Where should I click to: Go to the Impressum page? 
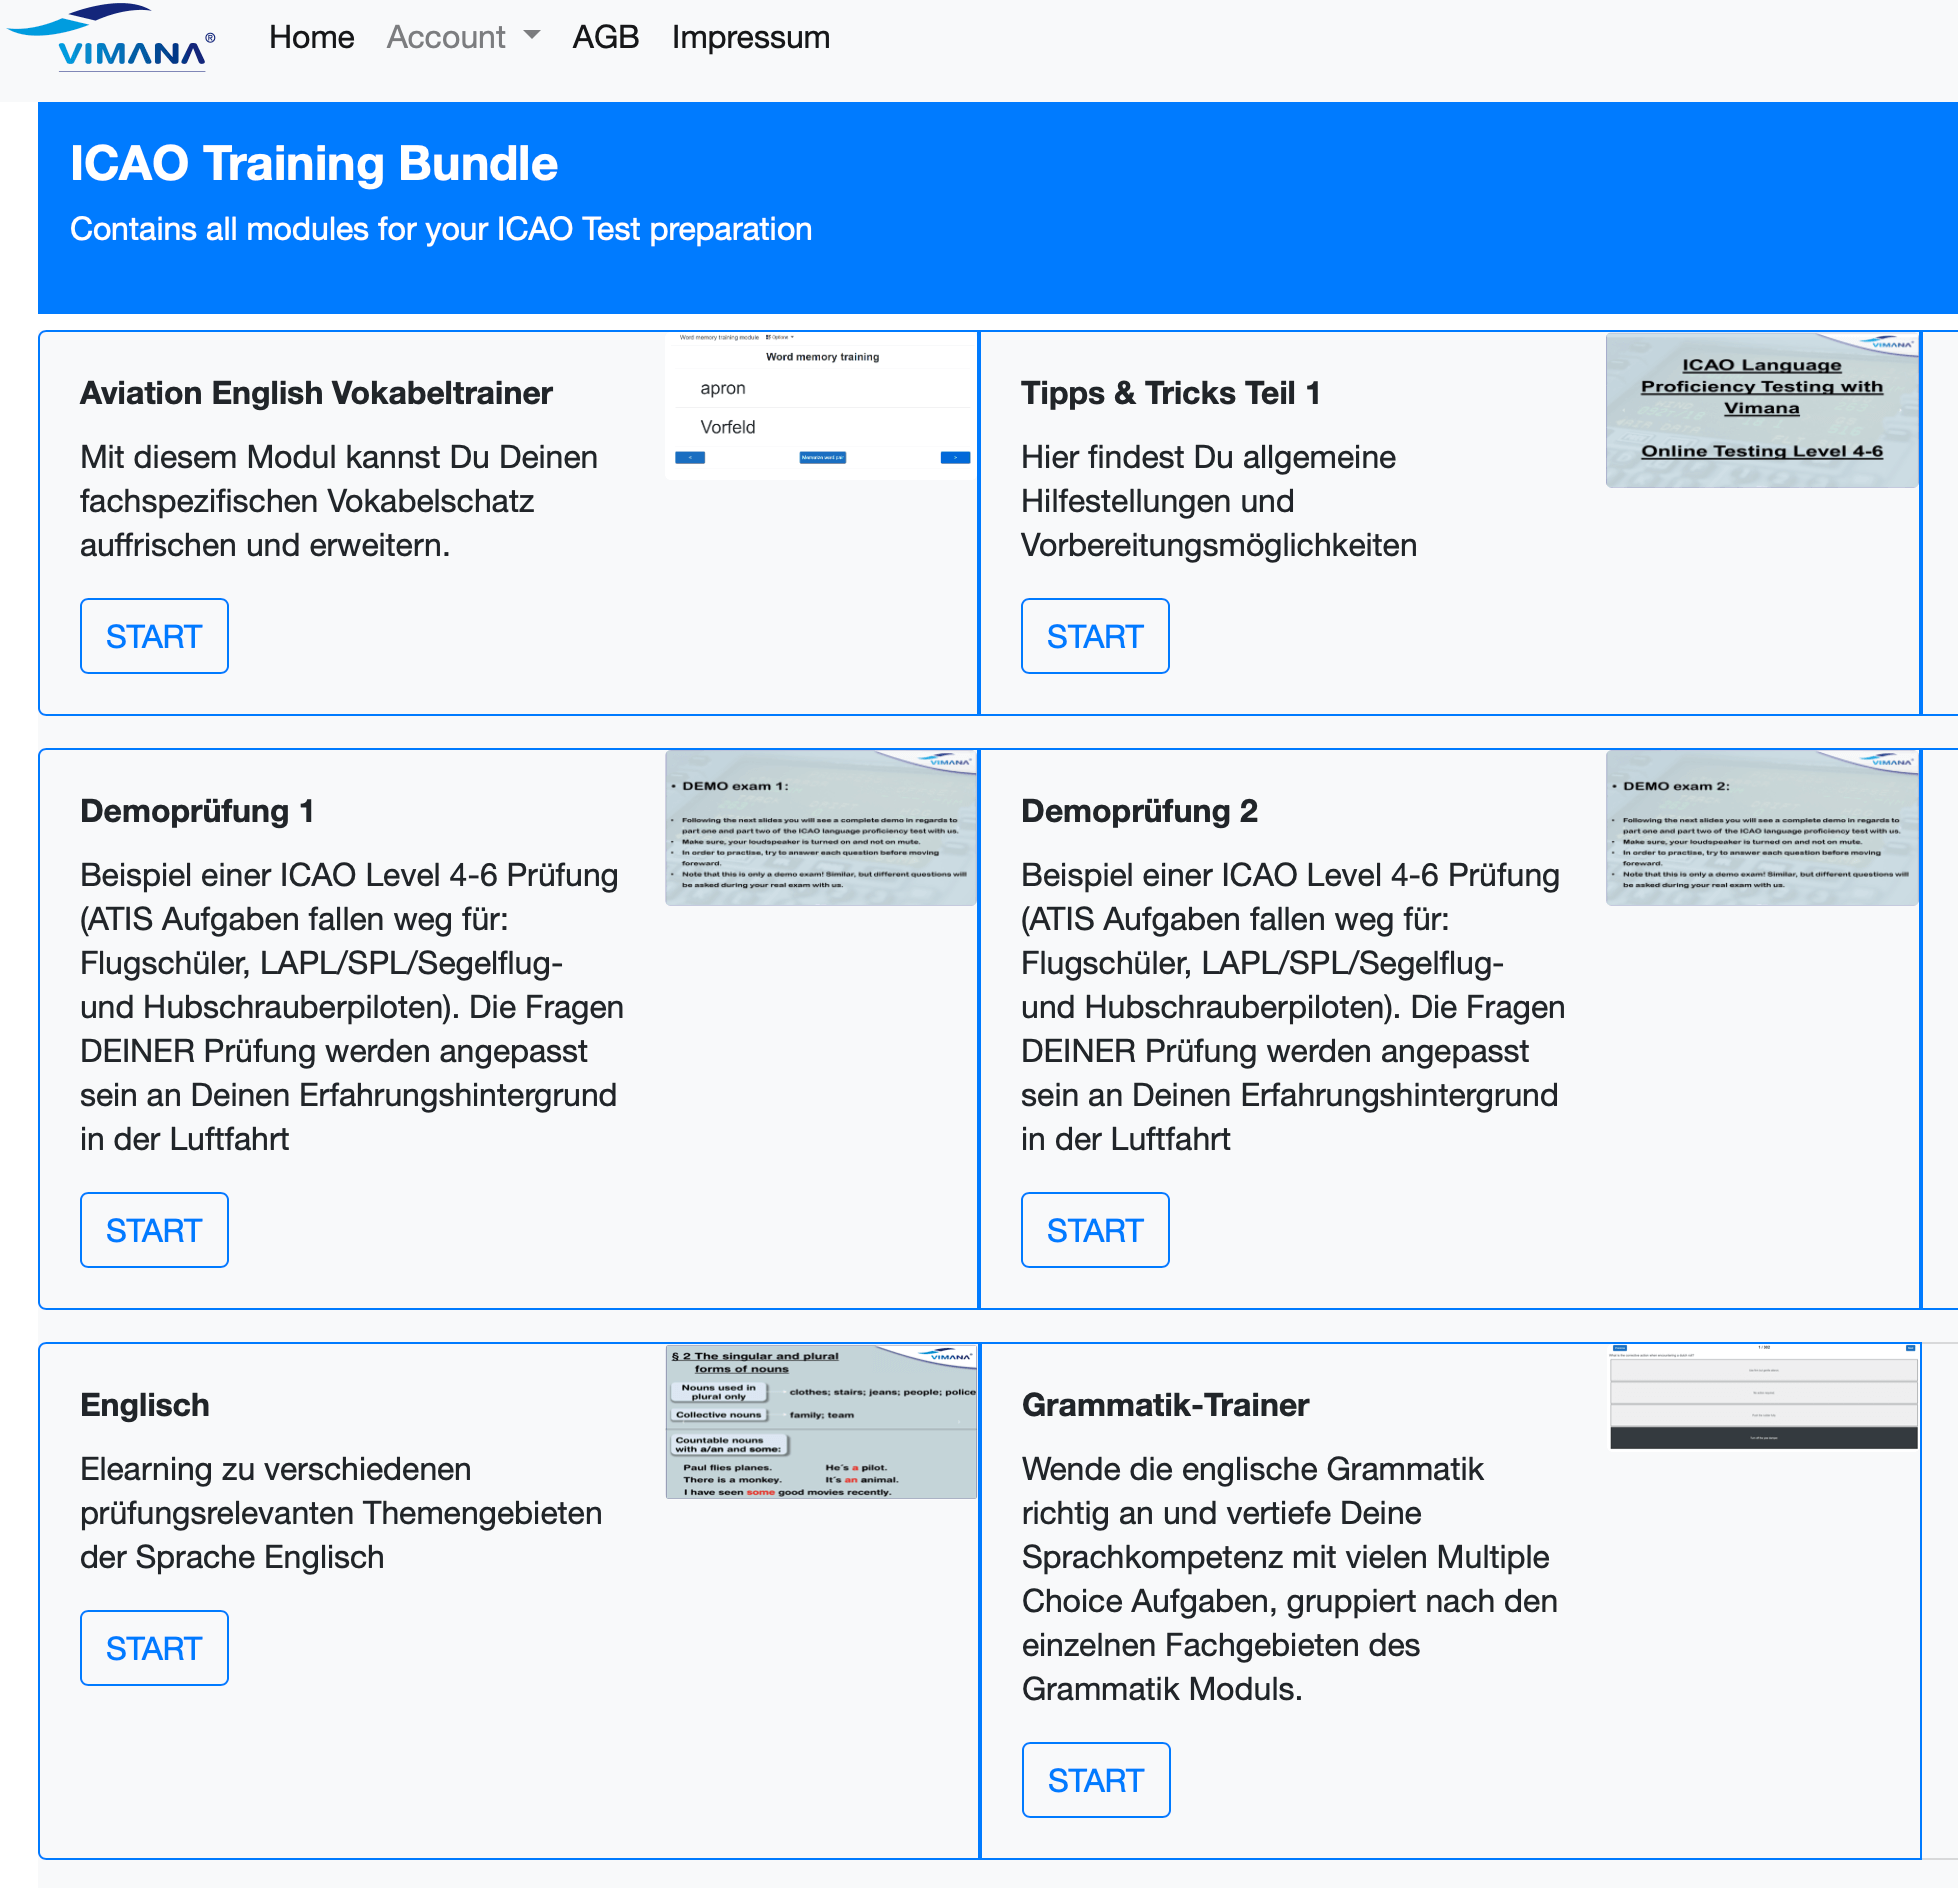tap(750, 37)
